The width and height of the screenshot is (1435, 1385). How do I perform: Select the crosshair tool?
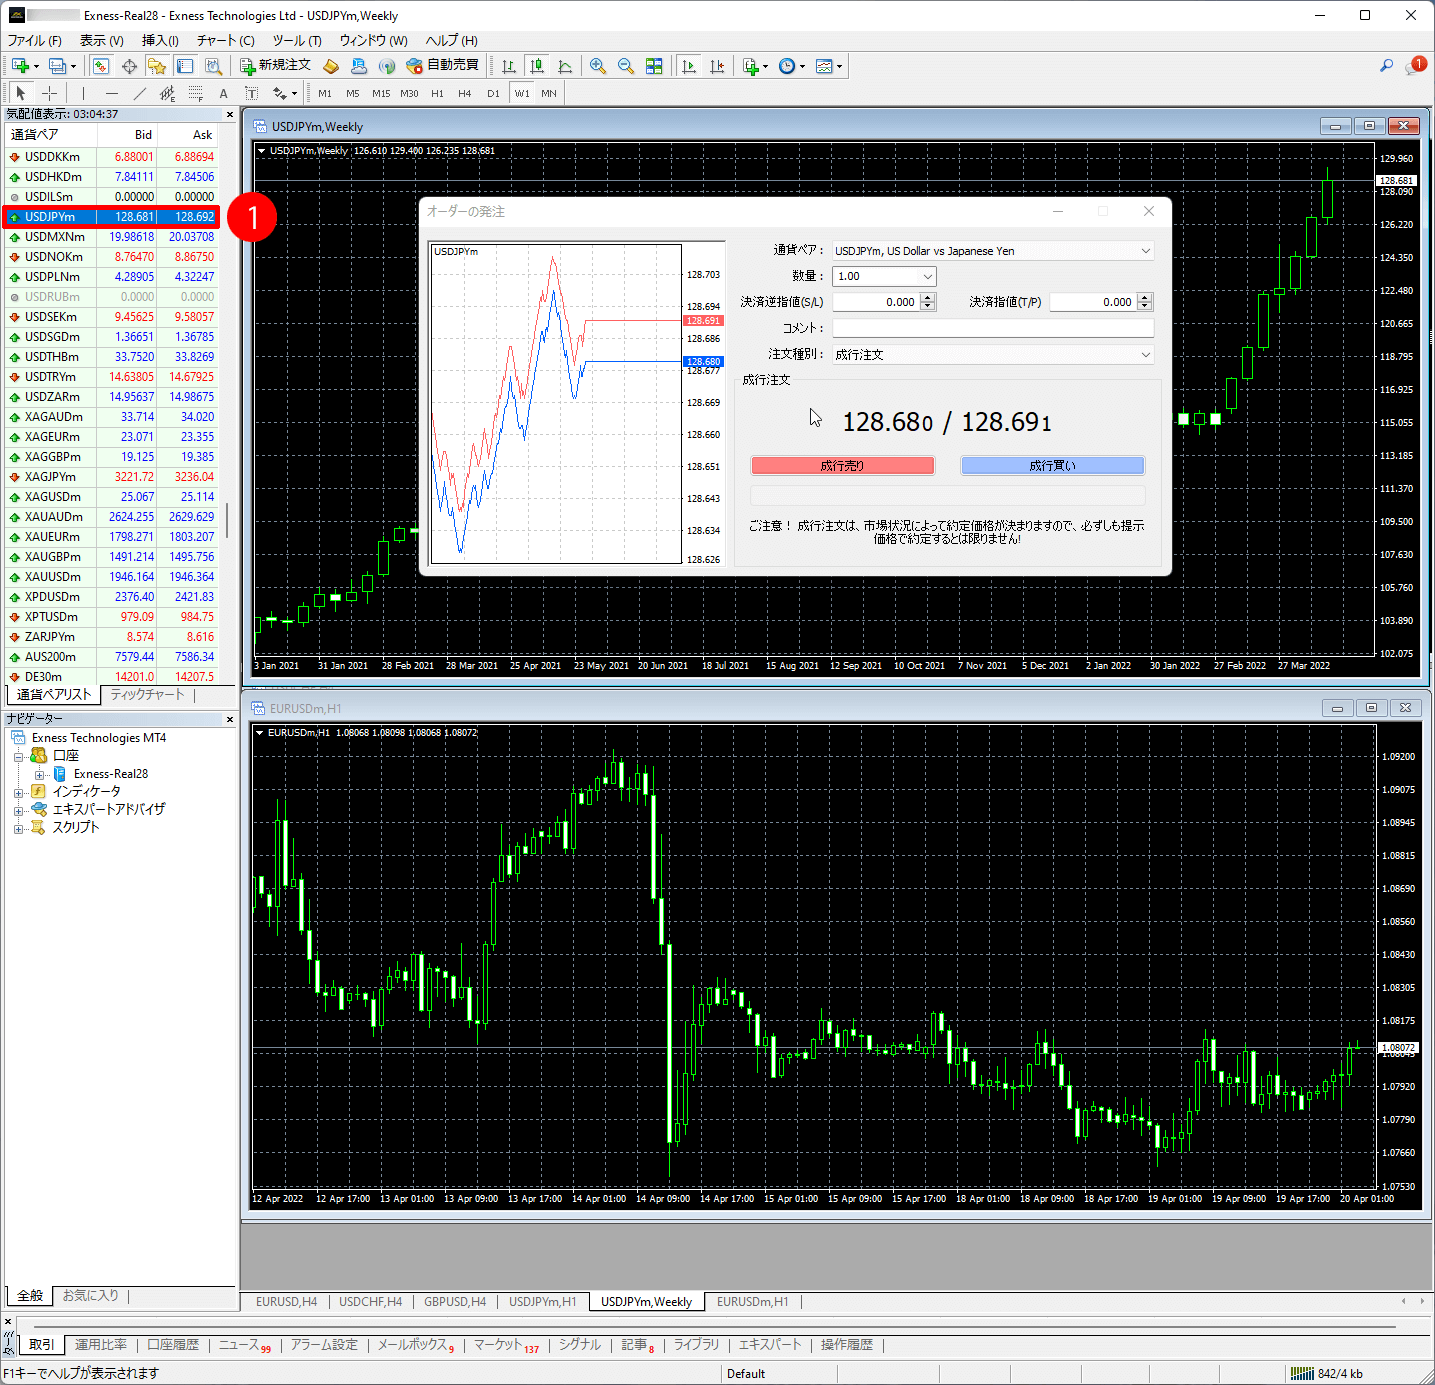point(49,93)
